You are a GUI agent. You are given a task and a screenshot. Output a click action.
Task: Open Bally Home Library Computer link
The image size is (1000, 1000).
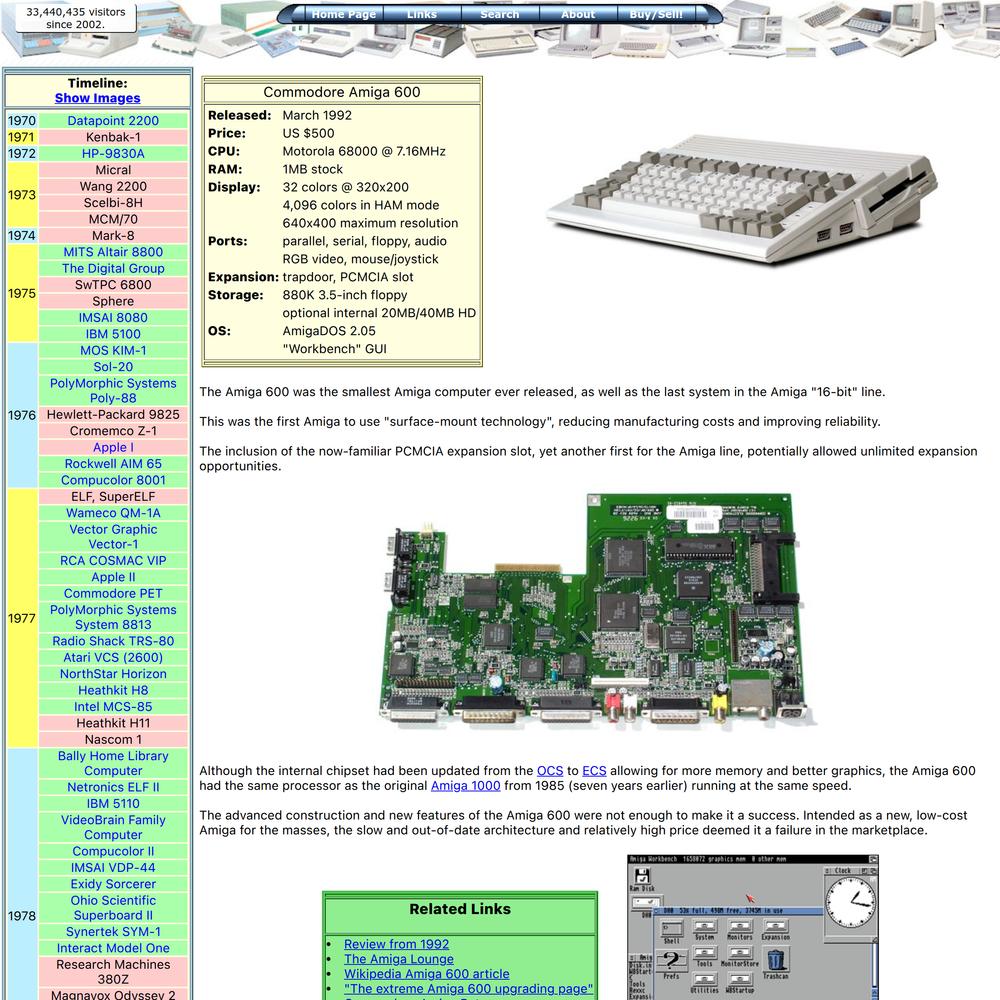pyautogui.click(x=113, y=763)
